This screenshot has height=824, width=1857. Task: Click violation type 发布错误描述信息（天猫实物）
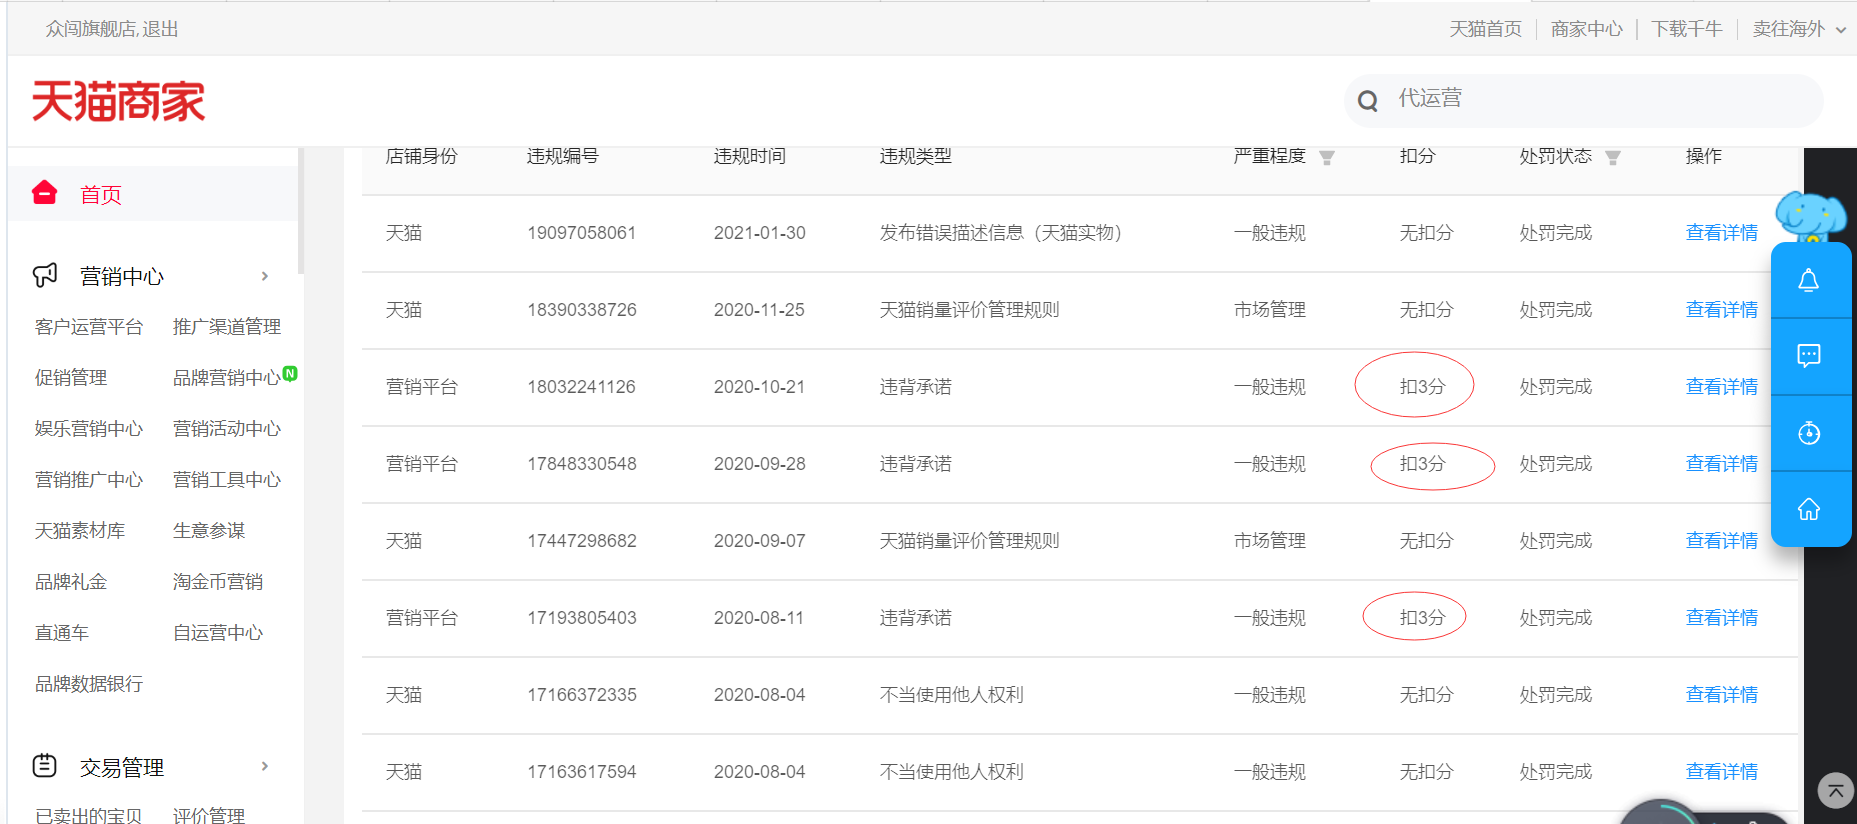(x=1001, y=233)
